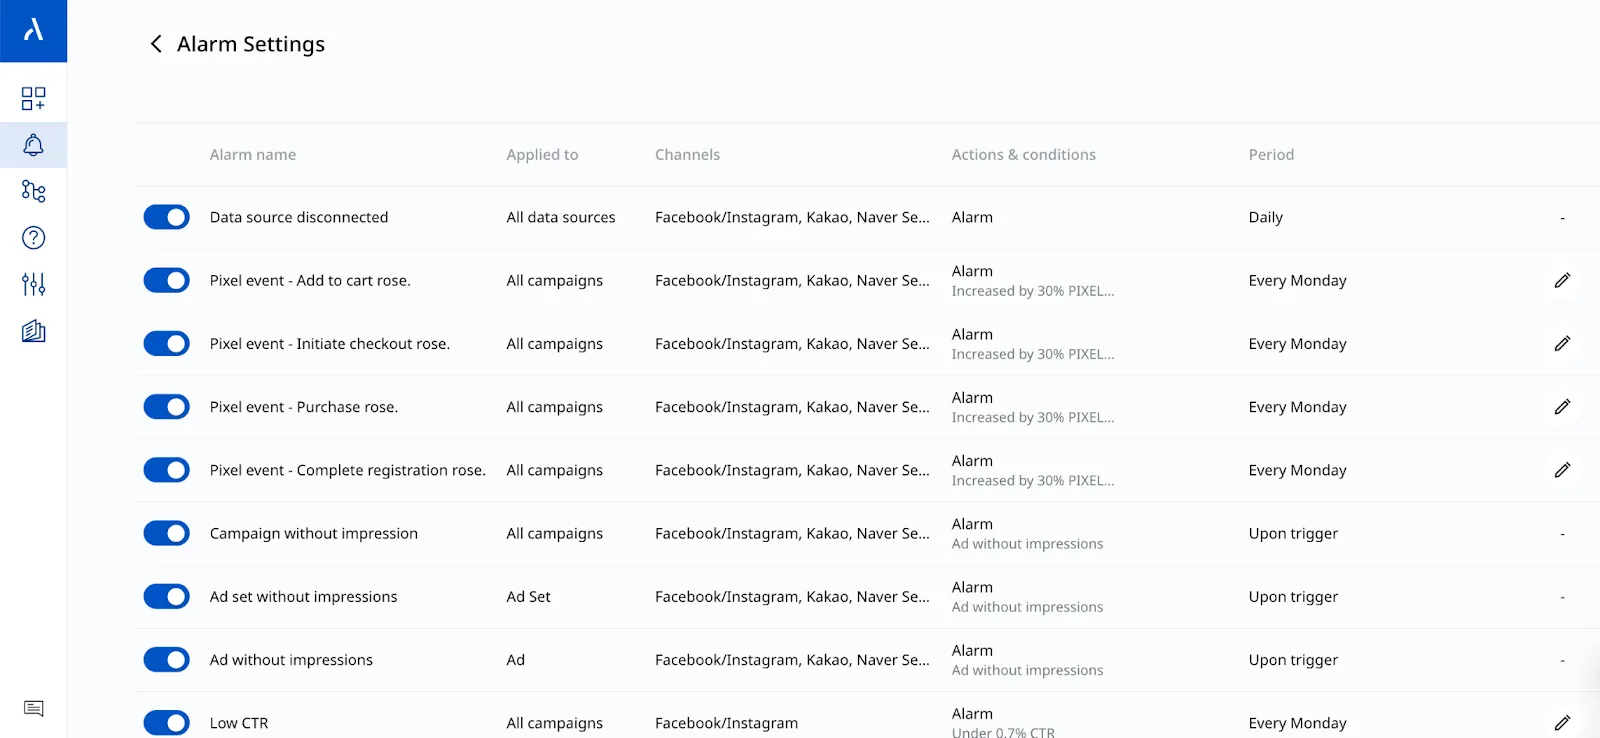Select Pixel event - Initiate checkout rose. text
The width and height of the screenshot is (1600, 738).
pyautogui.click(x=330, y=343)
